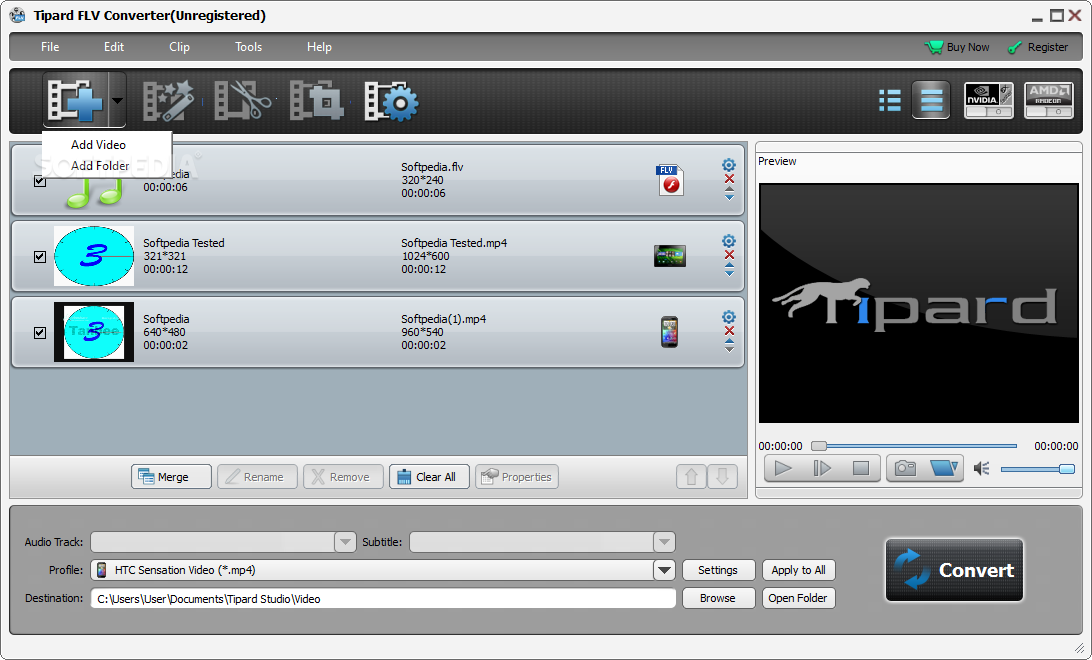
Task: Stop the preview playback
Action: 861,469
